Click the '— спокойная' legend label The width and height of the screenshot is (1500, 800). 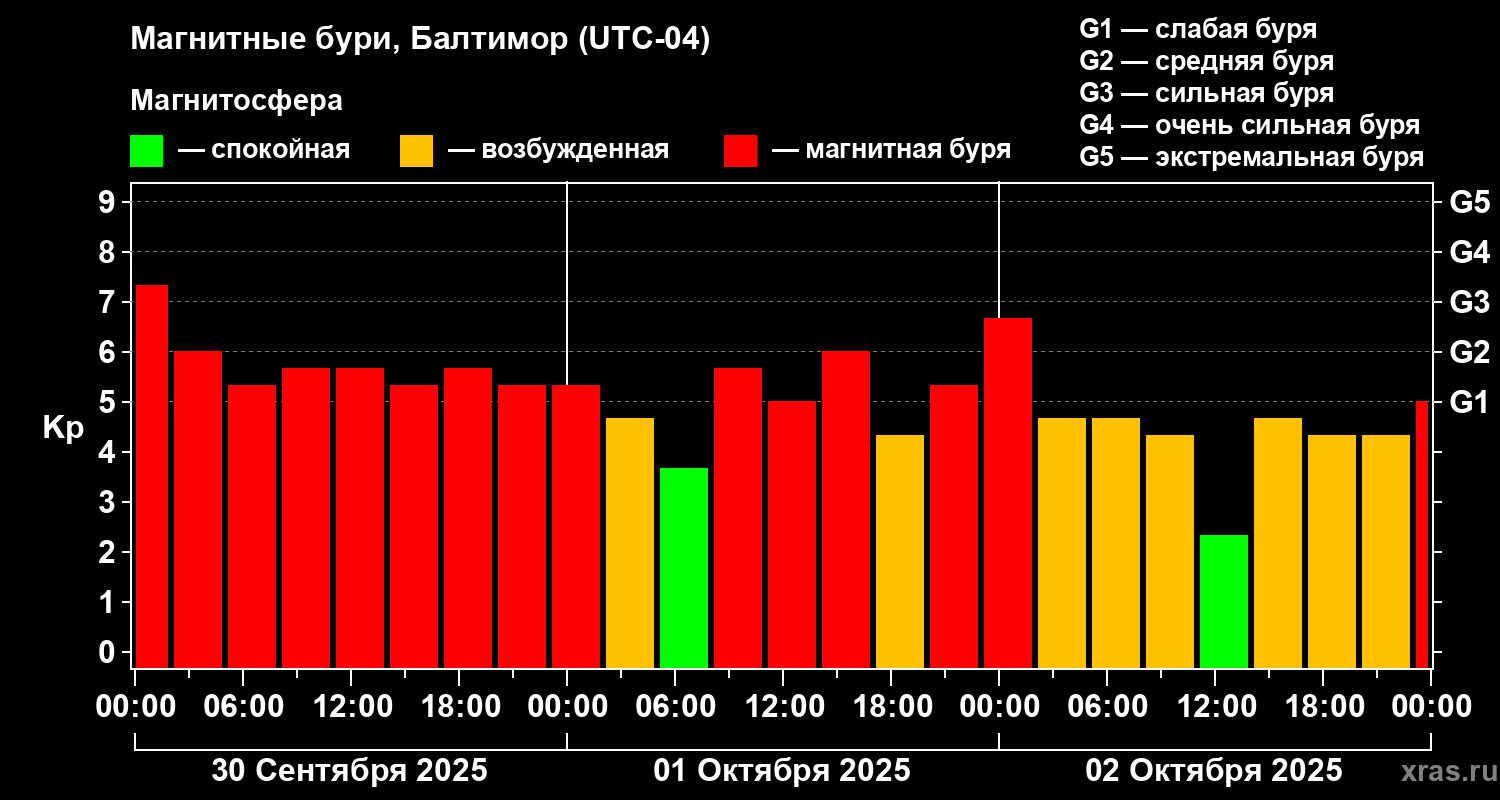coord(263,151)
